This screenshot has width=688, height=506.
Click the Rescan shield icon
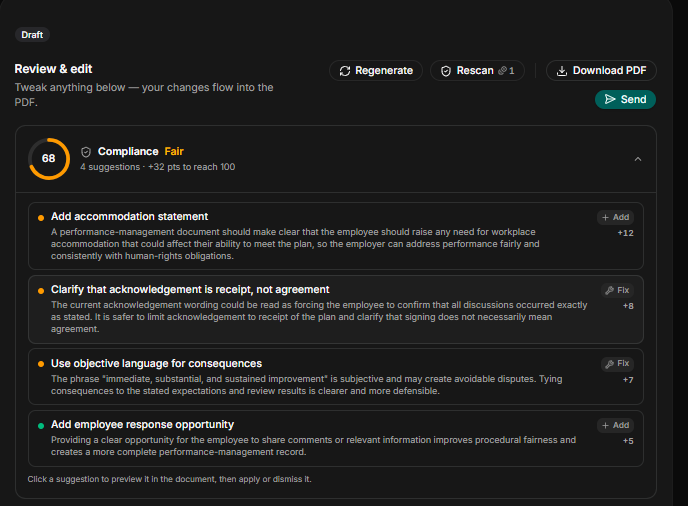[x=446, y=71]
